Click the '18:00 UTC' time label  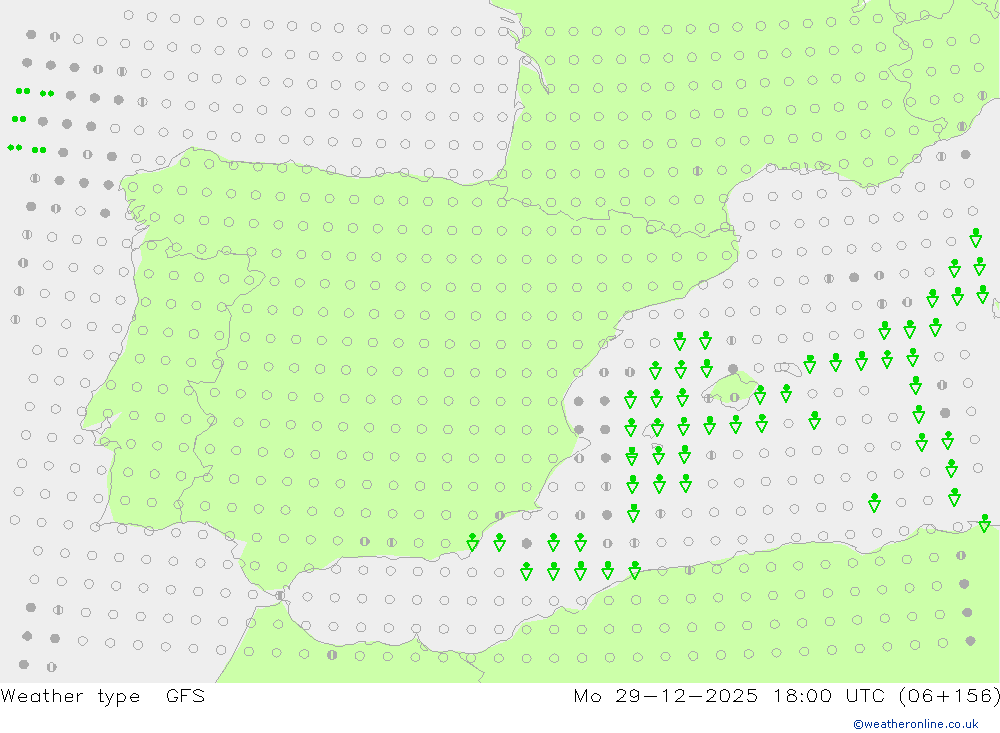830,695
